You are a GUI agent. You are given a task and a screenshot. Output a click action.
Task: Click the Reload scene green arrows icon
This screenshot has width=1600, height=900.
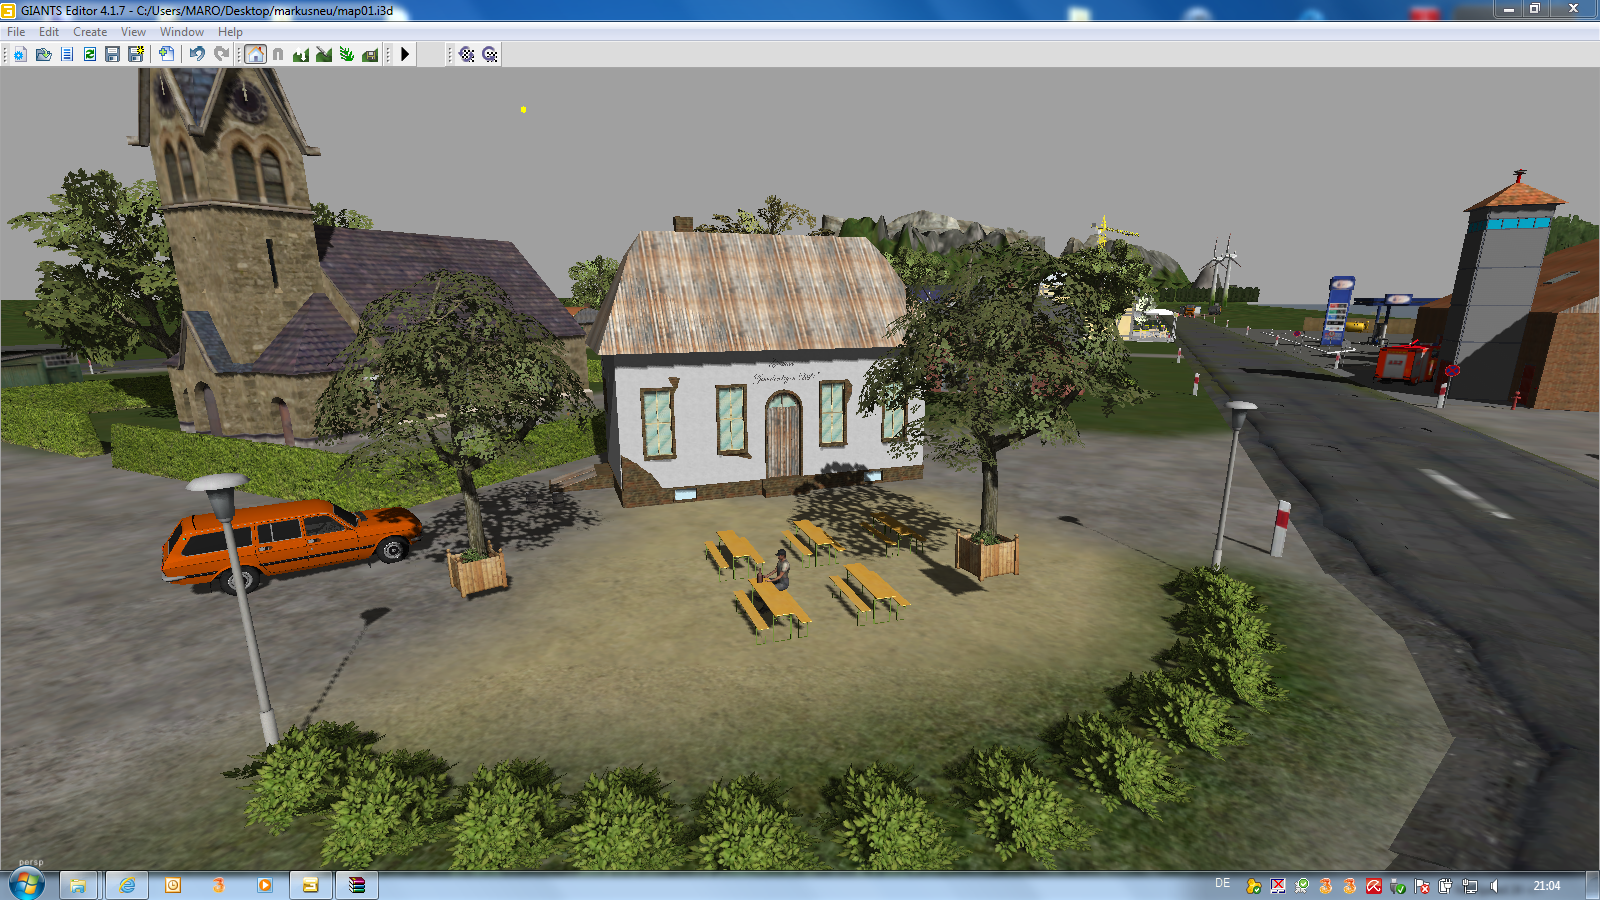(90, 54)
